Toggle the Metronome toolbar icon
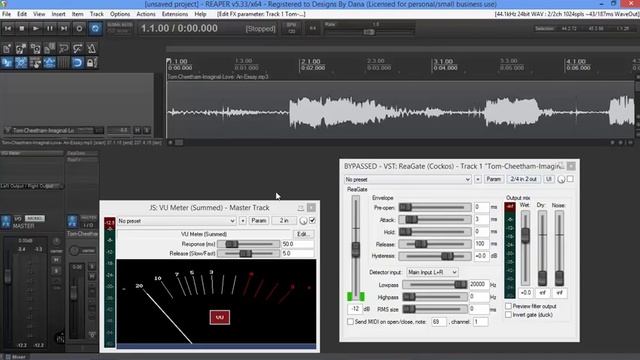640x360 pixels. [91, 49]
